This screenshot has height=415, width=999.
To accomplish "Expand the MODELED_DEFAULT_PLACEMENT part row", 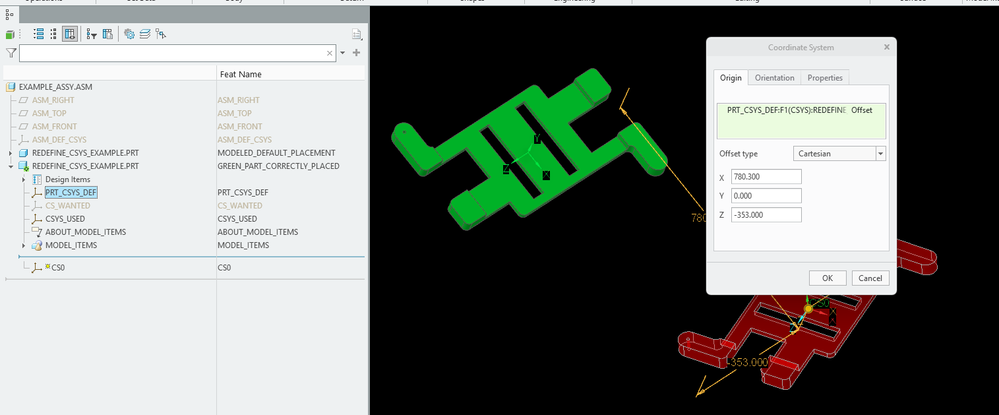I will click(10, 153).
